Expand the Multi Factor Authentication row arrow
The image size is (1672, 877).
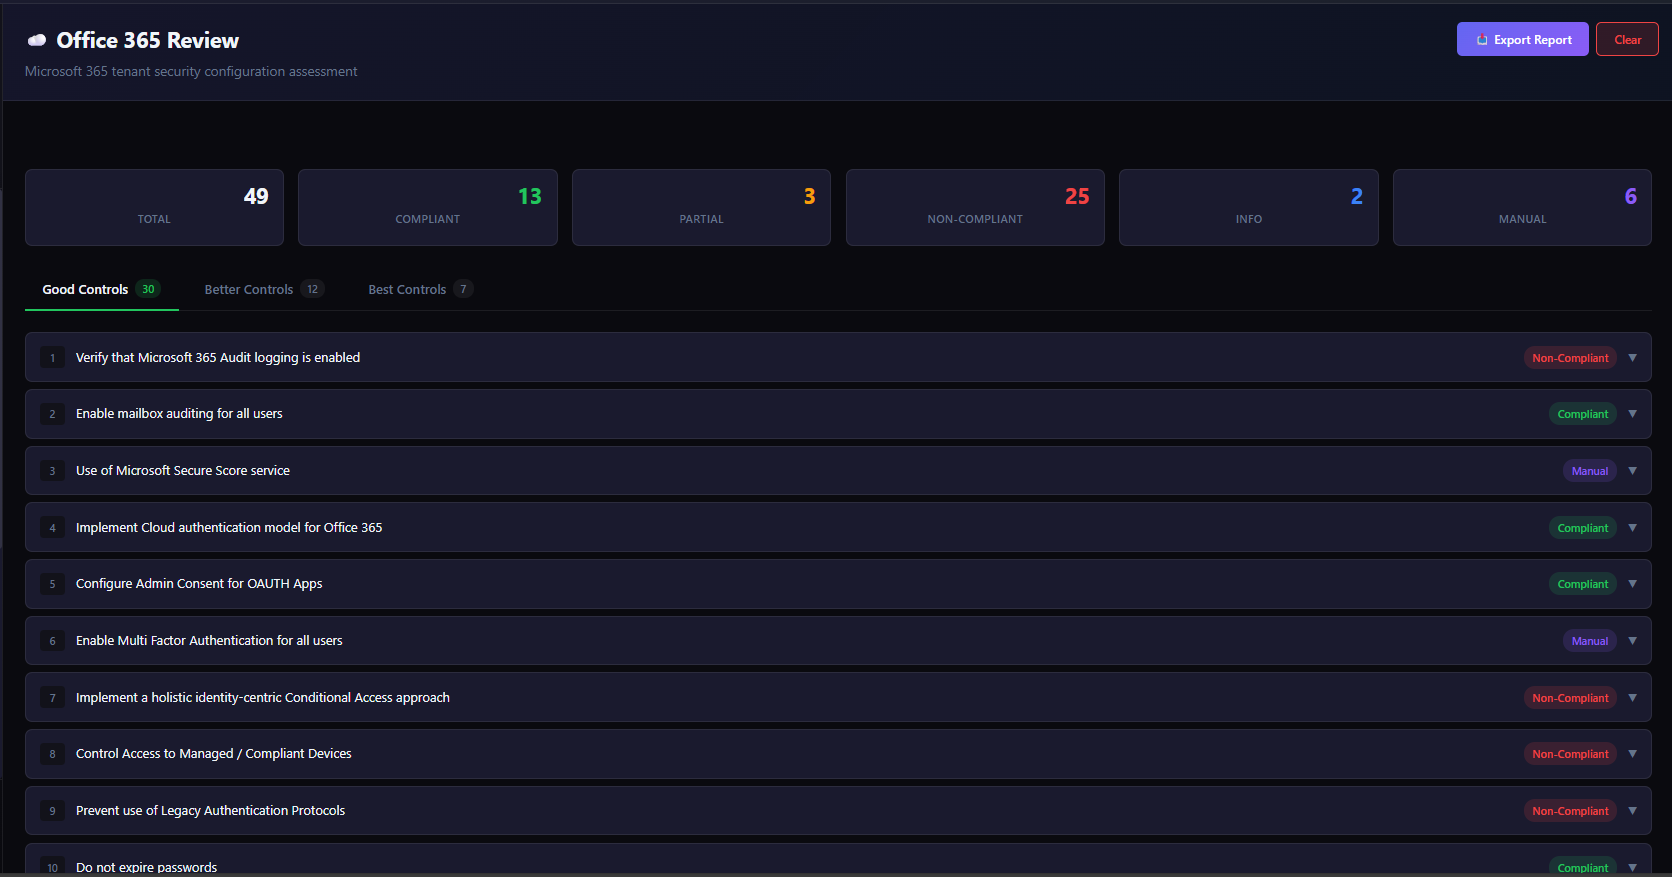1632,641
